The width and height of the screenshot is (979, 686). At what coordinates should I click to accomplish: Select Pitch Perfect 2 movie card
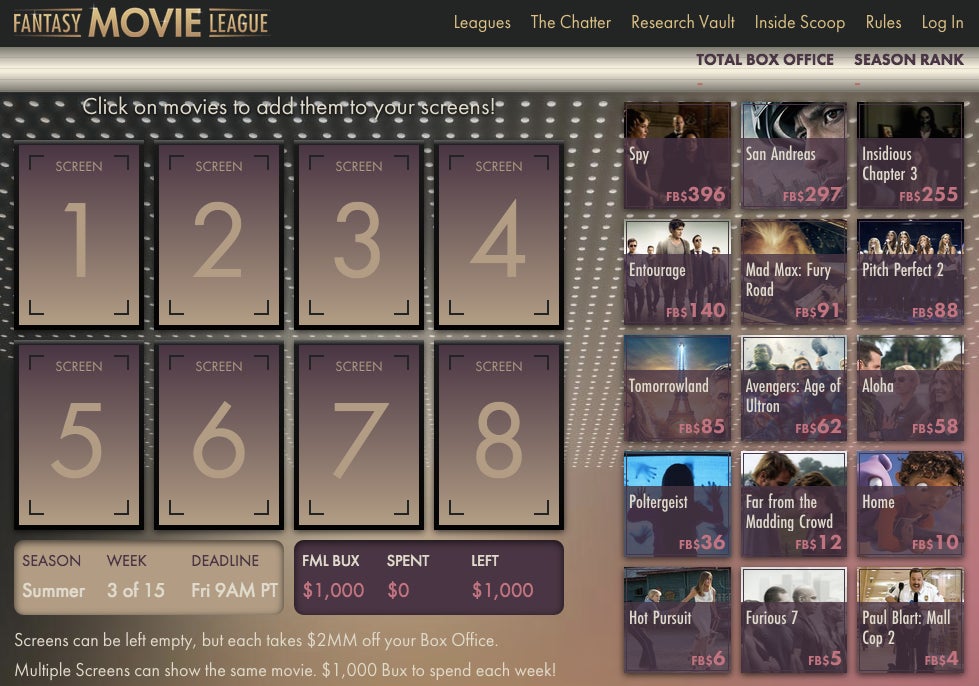tap(910, 272)
